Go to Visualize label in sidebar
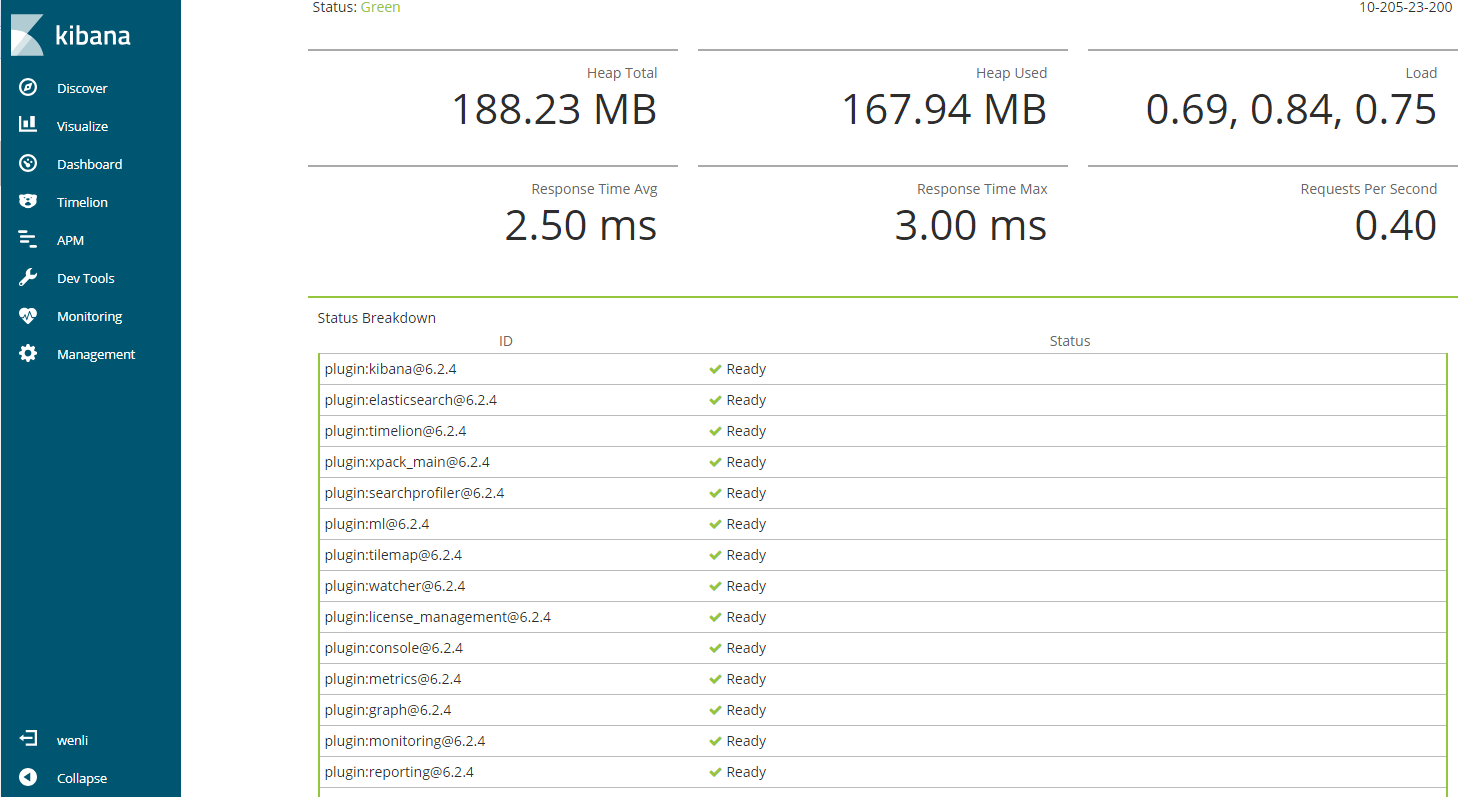Screen dimensions: 1461x797 tap(82, 126)
